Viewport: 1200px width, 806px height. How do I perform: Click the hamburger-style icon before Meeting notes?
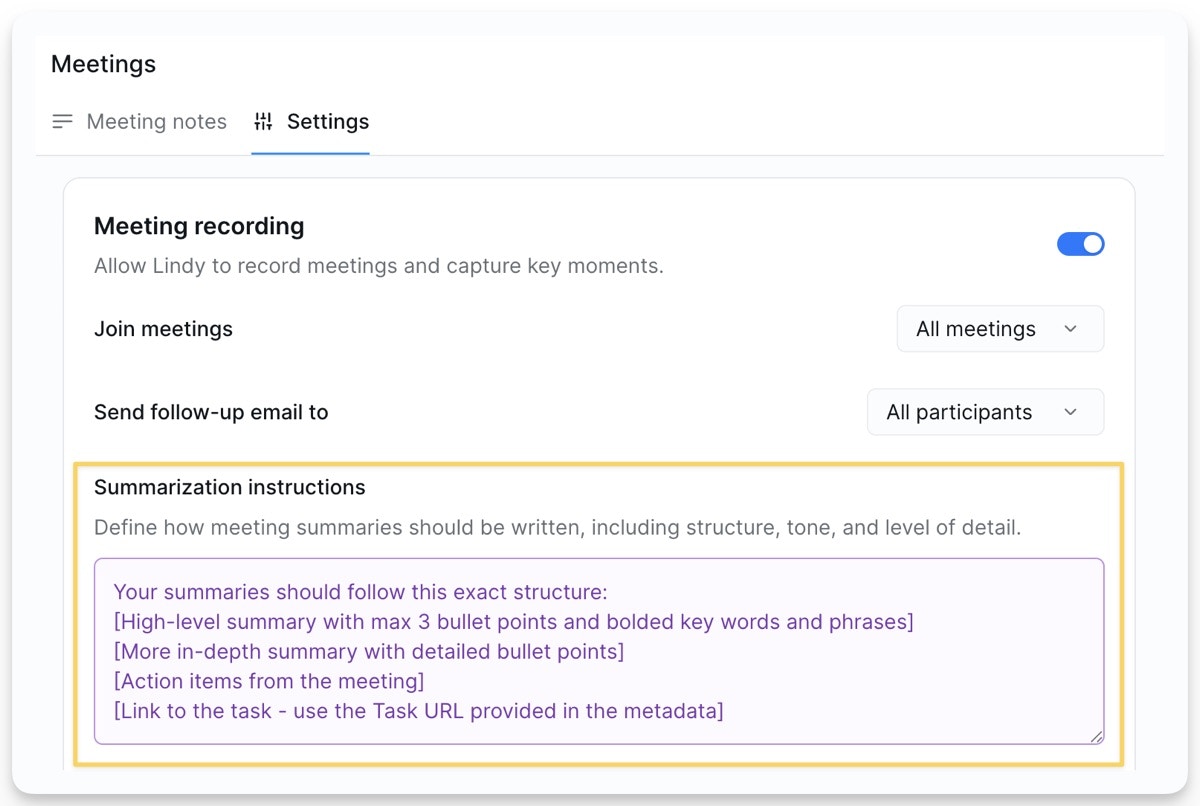click(62, 121)
